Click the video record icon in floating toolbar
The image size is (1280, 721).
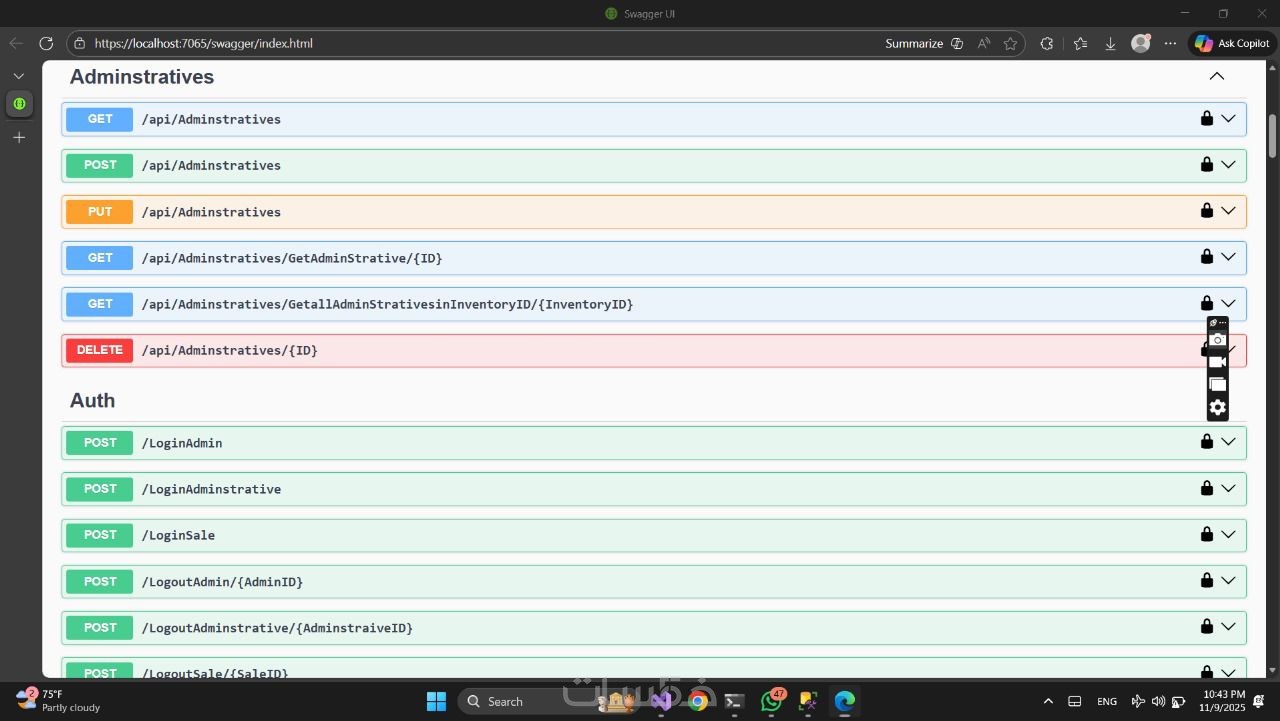(1217, 361)
